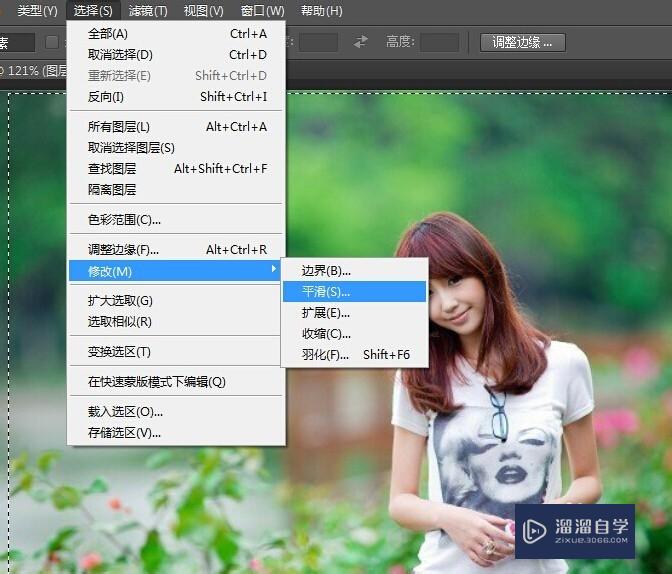
Task: Open 调整边缘(F)... from the menu
Action: tap(176, 250)
